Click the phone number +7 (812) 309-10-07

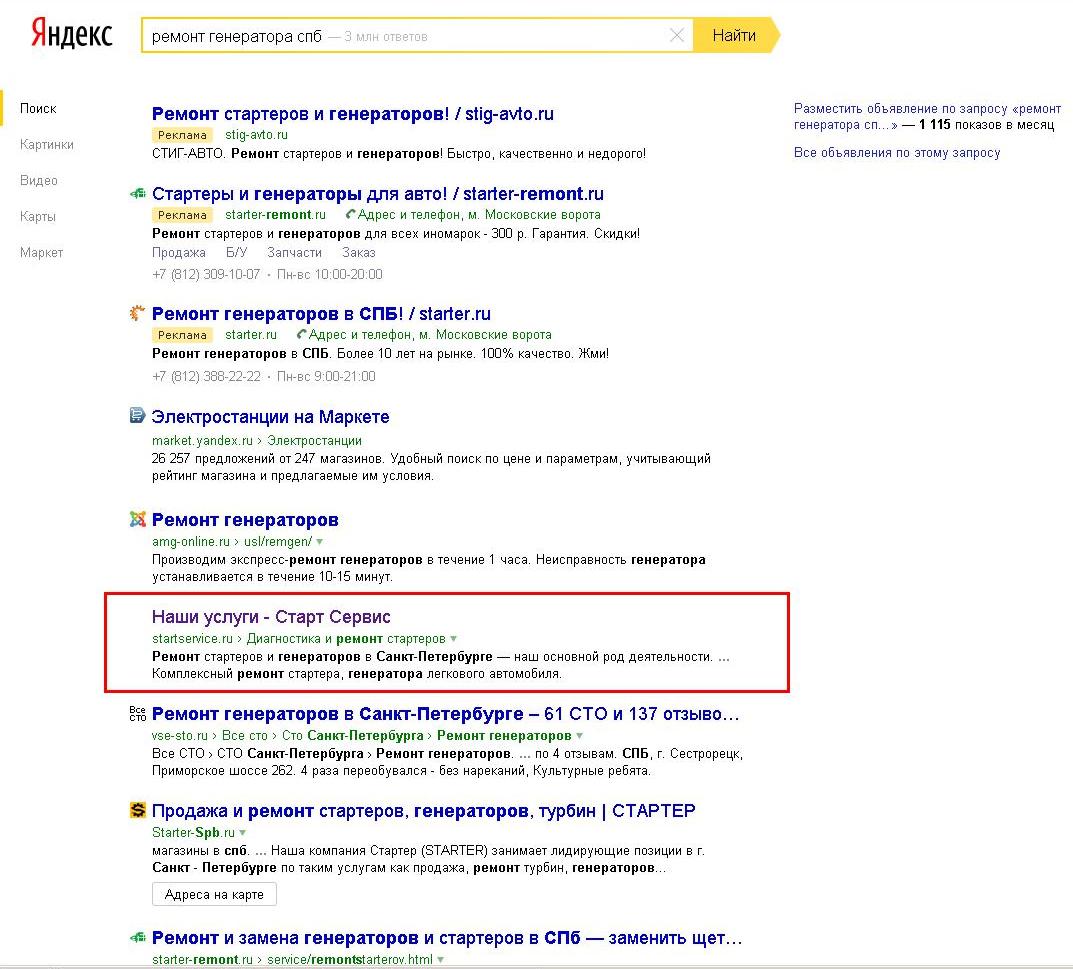pyautogui.click(x=206, y=274)
